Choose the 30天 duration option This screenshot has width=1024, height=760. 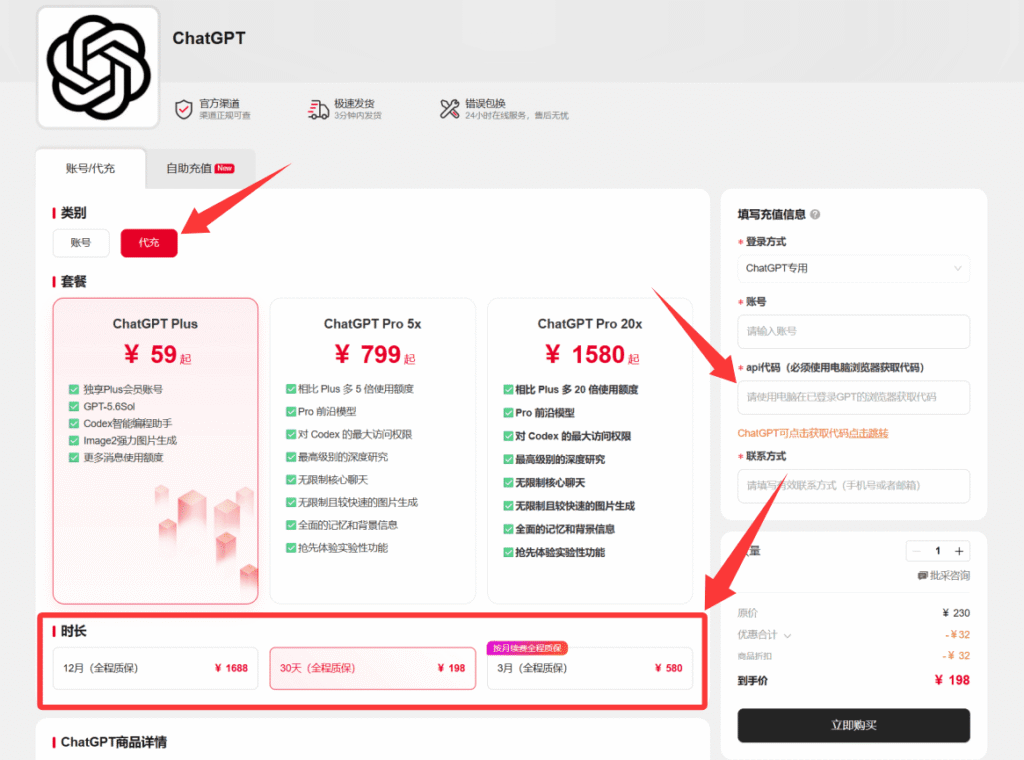tap(372, 668)
